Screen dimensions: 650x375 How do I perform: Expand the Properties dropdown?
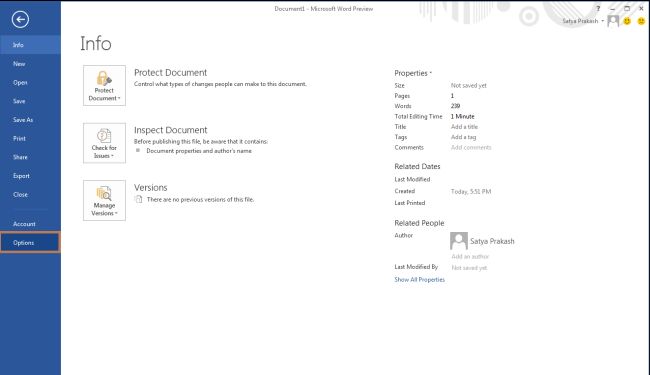(413, 73)
